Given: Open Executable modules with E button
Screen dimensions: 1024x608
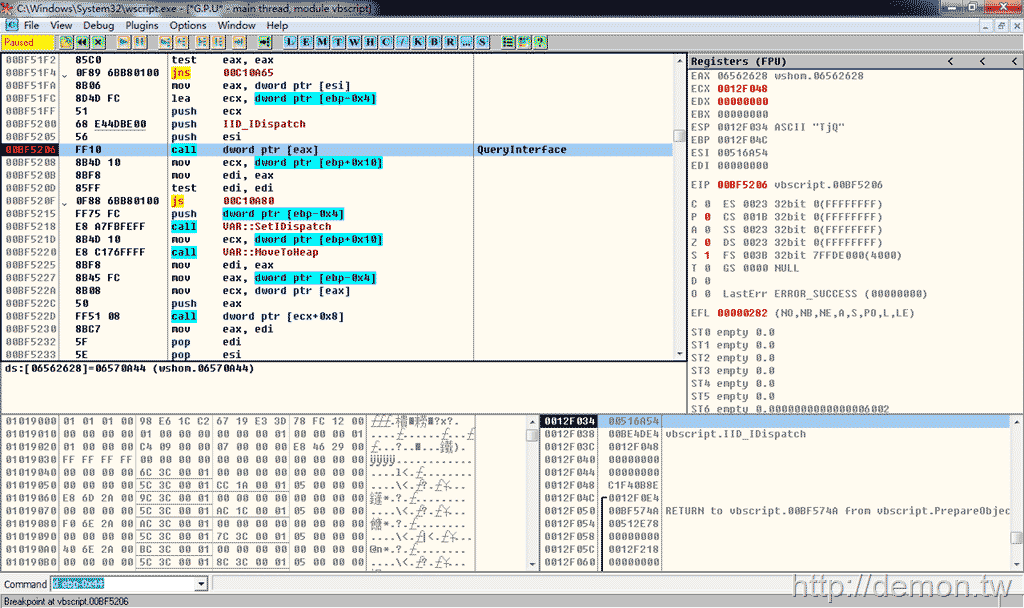Looking at the screenshot, I should point(306,42).
